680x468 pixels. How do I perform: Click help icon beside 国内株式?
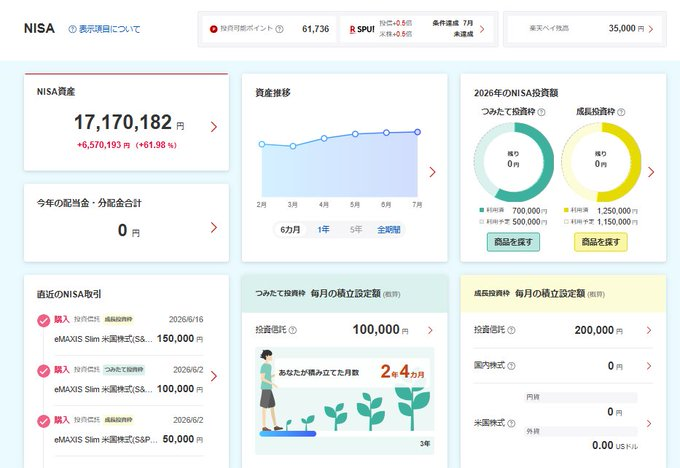511,366
